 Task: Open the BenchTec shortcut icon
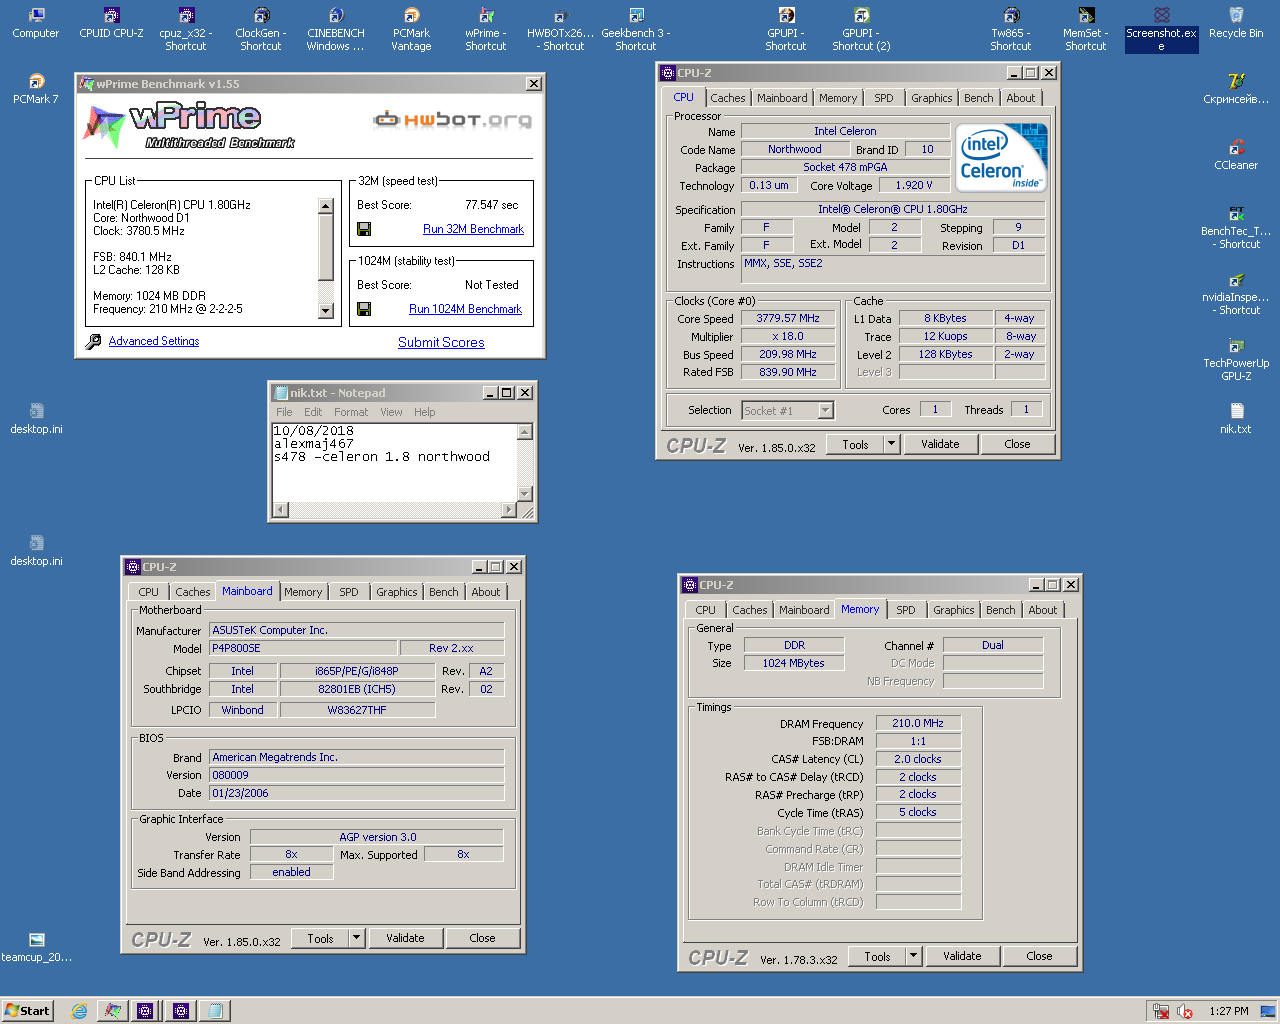coord(1236,227)
